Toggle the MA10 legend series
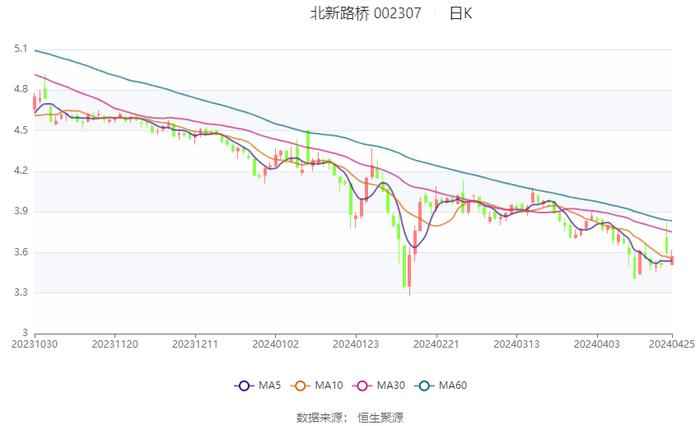The width and height of the screenshot is (700, 426). (330, 385)
